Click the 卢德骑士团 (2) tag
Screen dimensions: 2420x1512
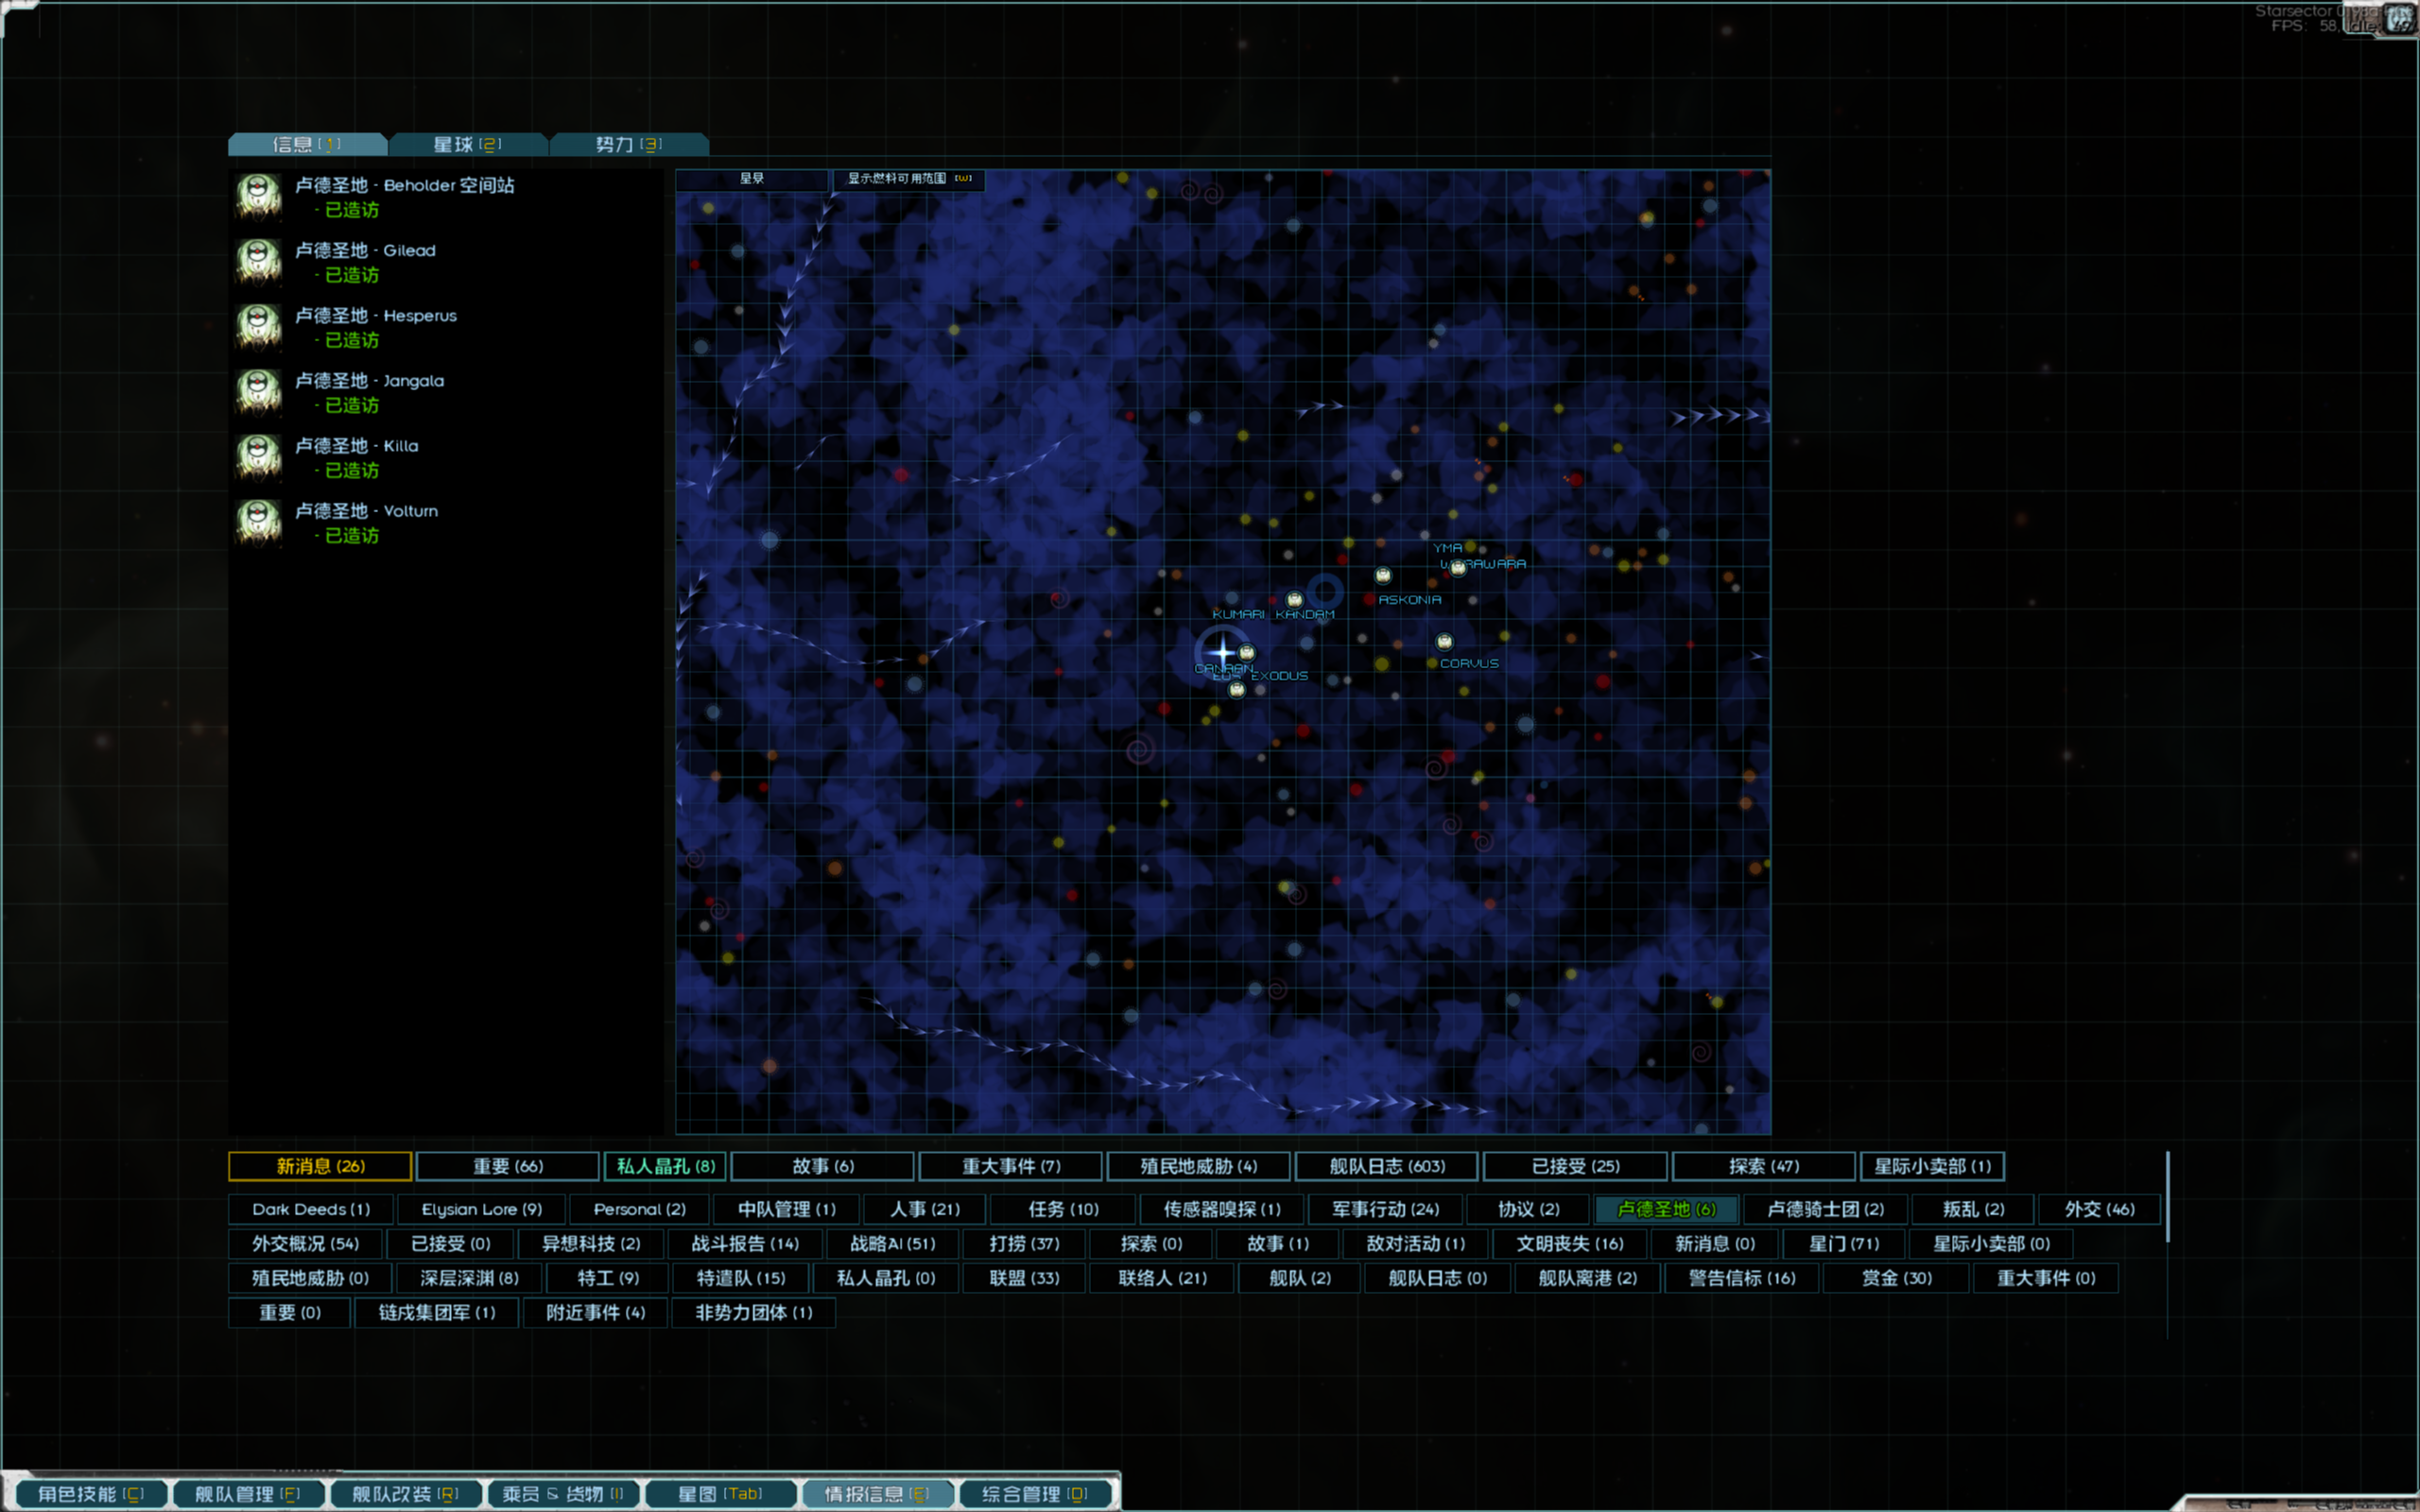(x=1825, y=1209)
